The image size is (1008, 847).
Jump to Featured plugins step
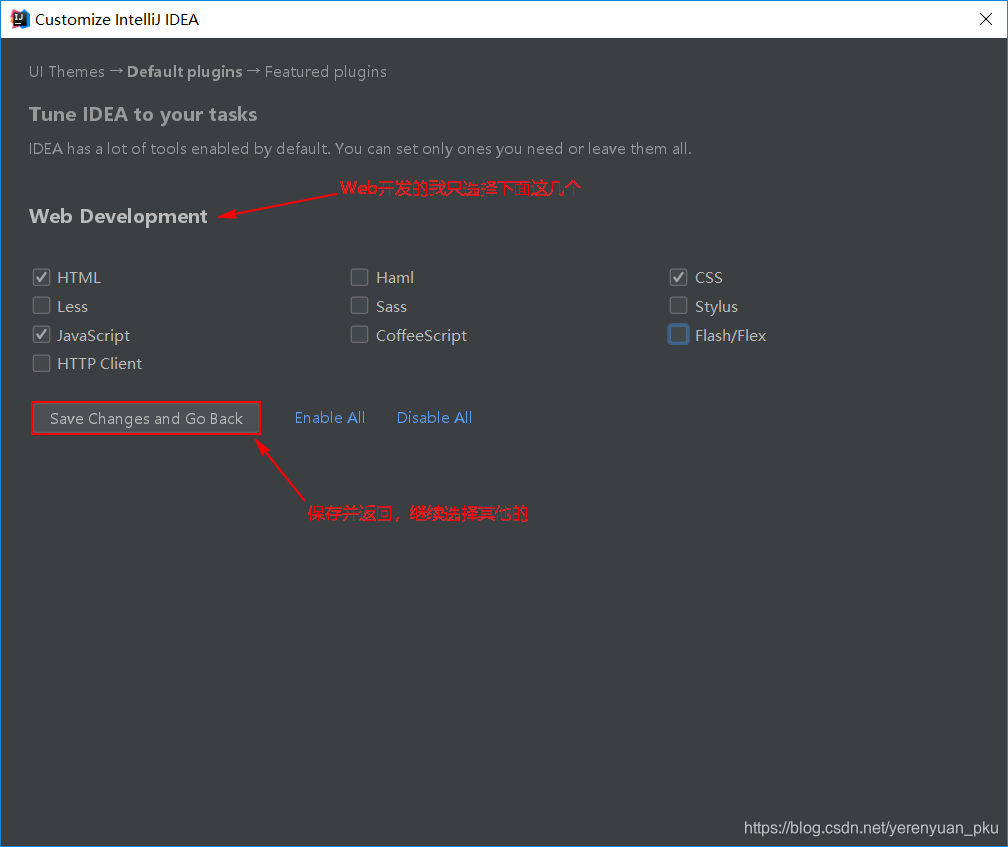click(x=326, y=72)
